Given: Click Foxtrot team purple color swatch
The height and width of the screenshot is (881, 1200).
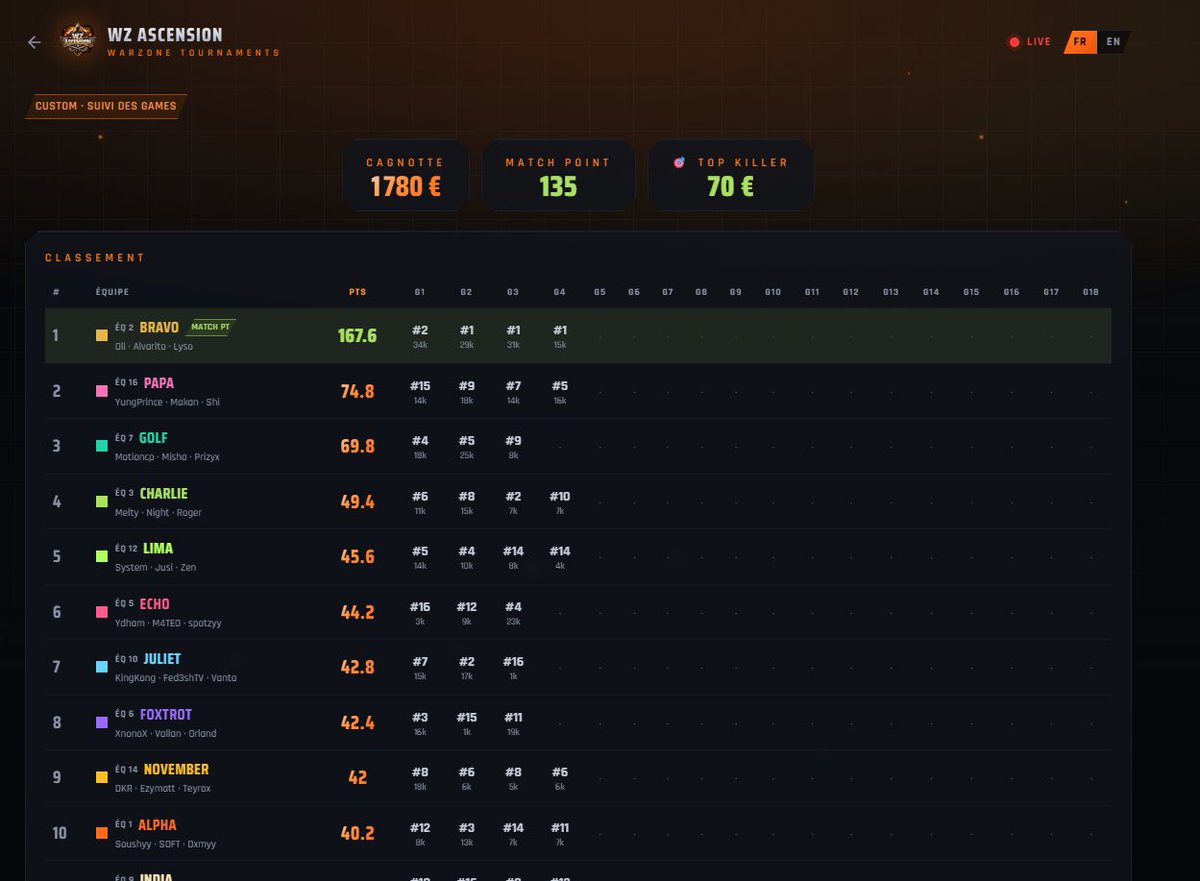Looking at the screenshot, I should [102, 722].
